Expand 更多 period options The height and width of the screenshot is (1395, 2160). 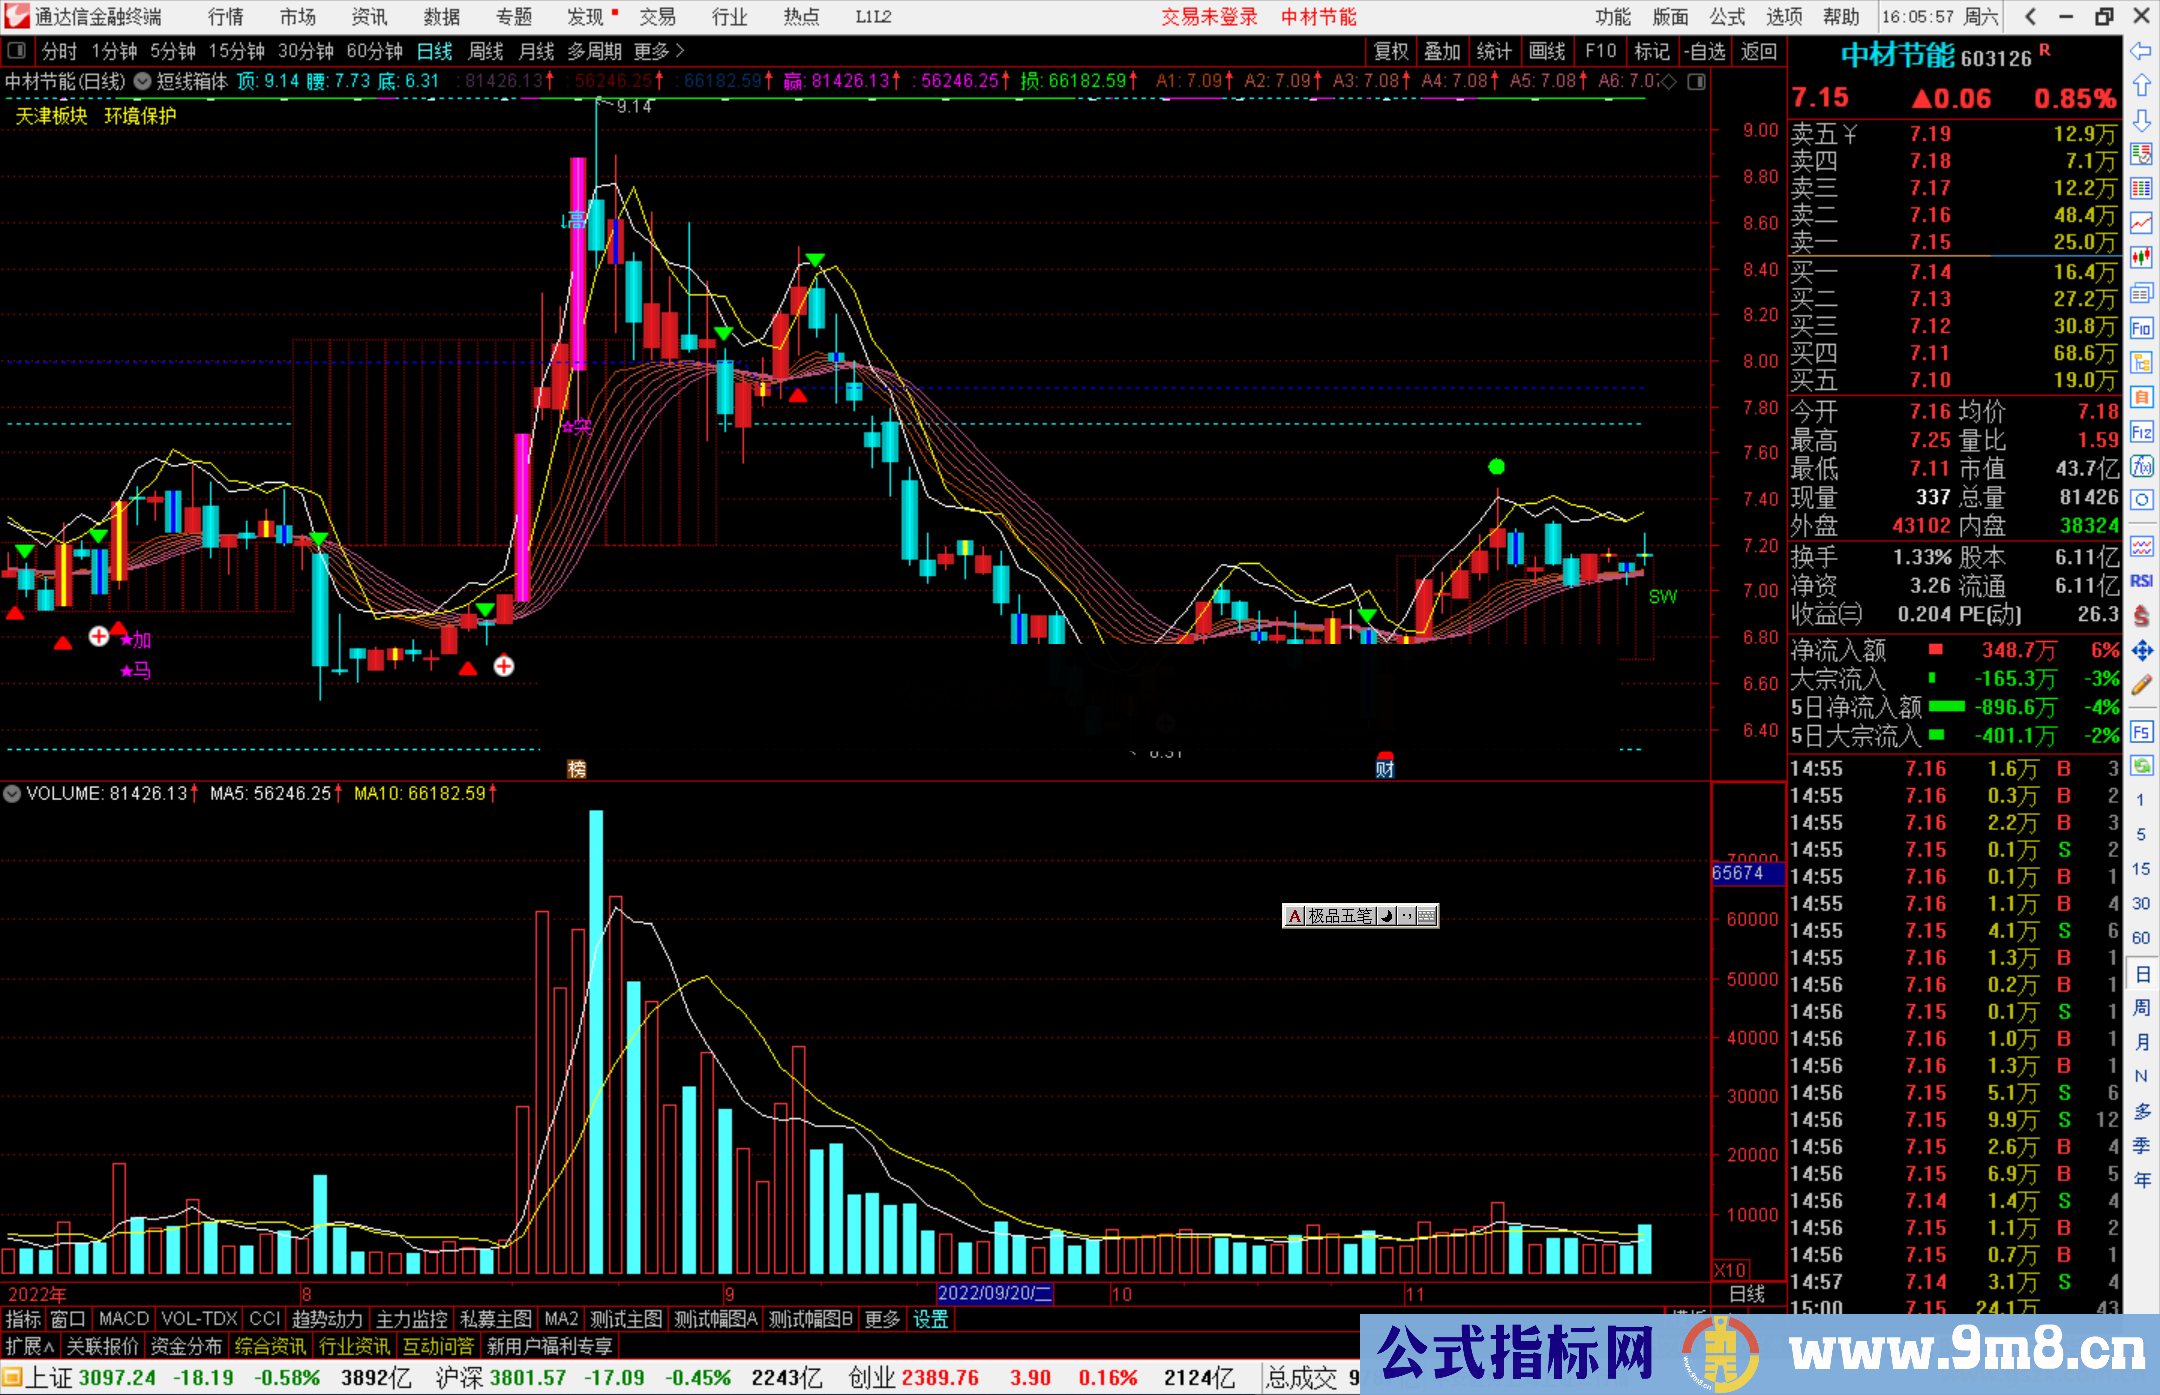658,51
